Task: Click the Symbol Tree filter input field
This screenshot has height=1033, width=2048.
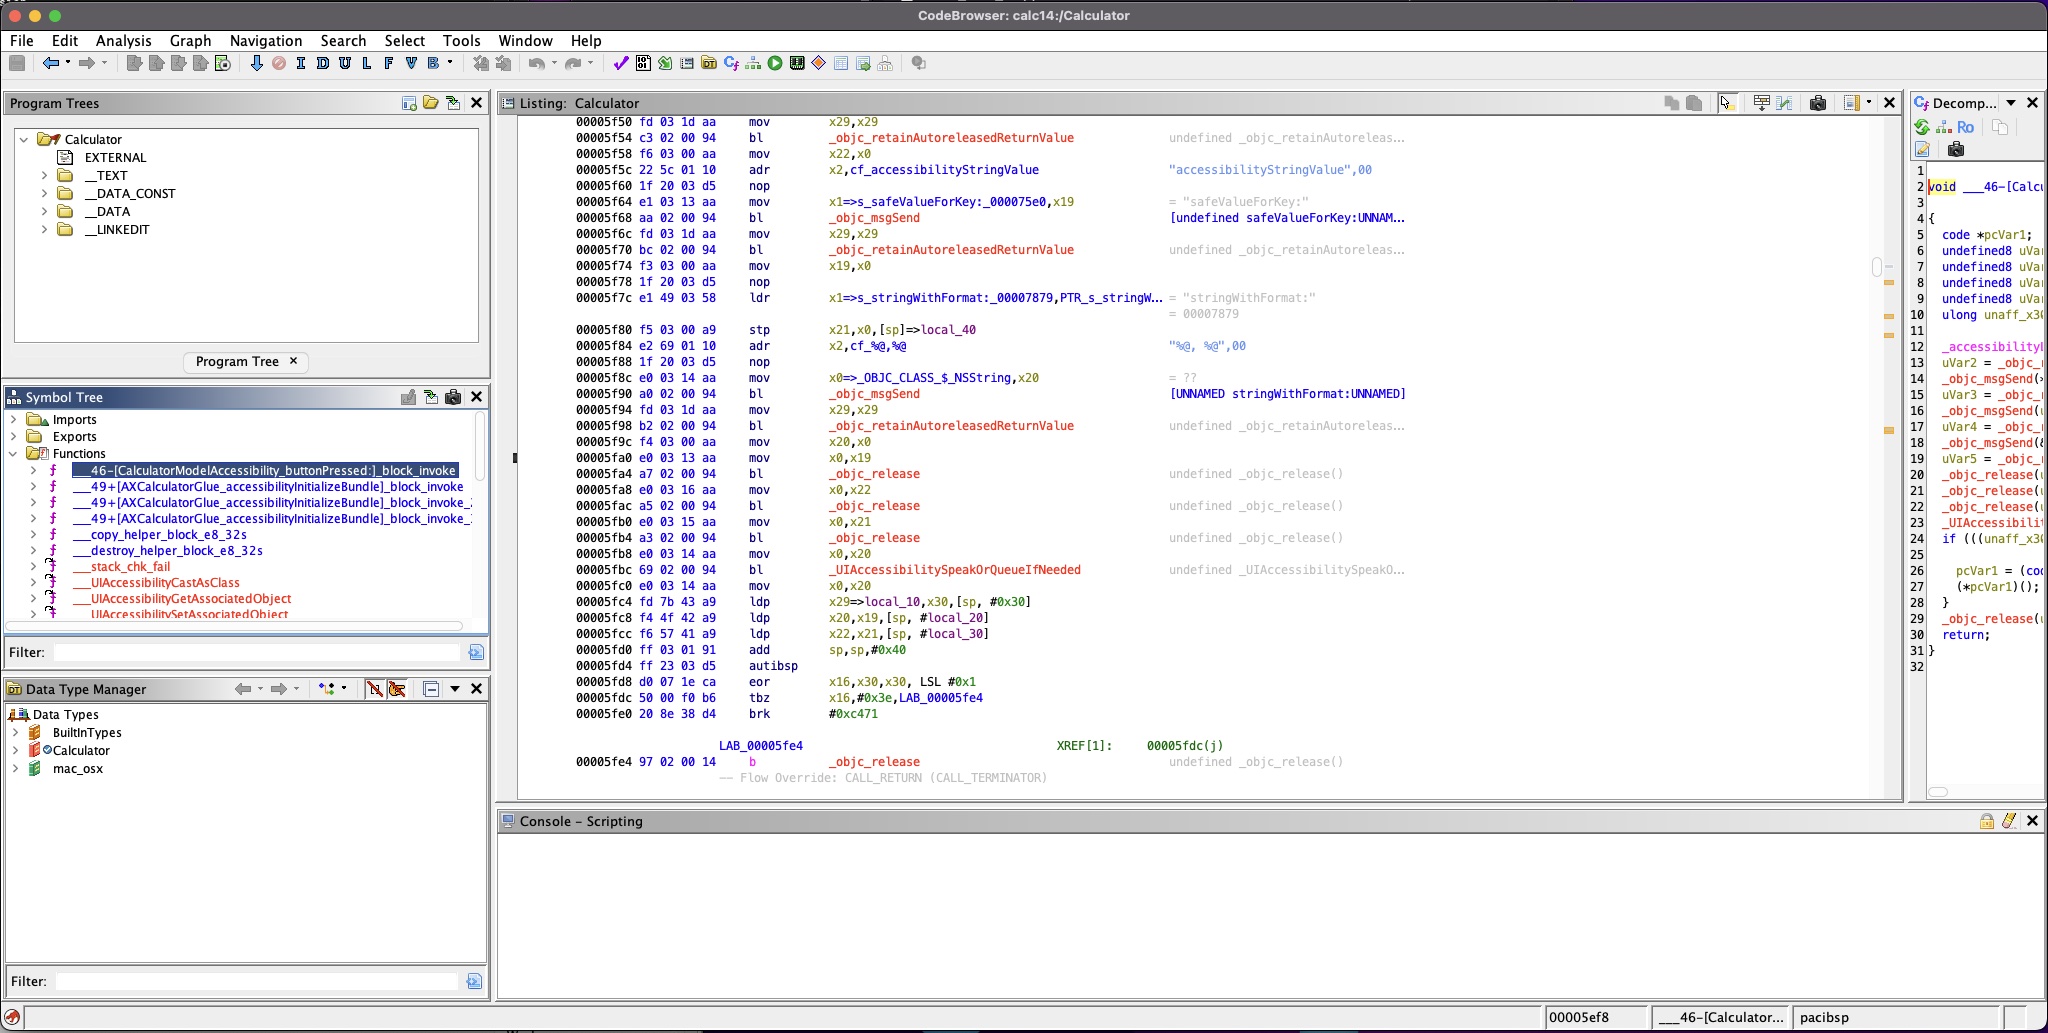Action: (x=259, y=652)
